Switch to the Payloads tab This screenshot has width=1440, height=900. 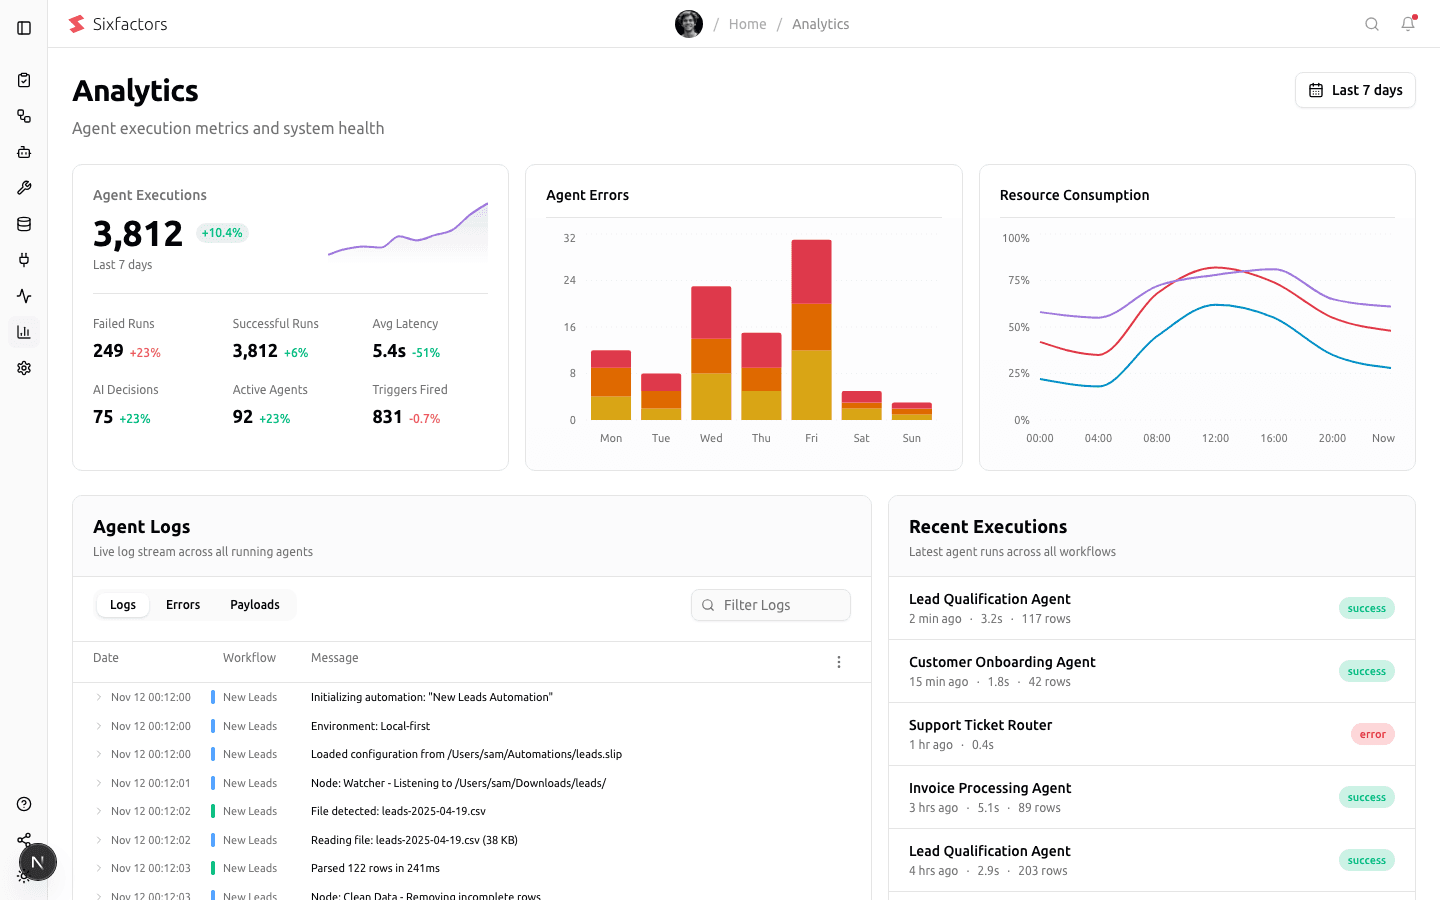[x=255, y=605]
